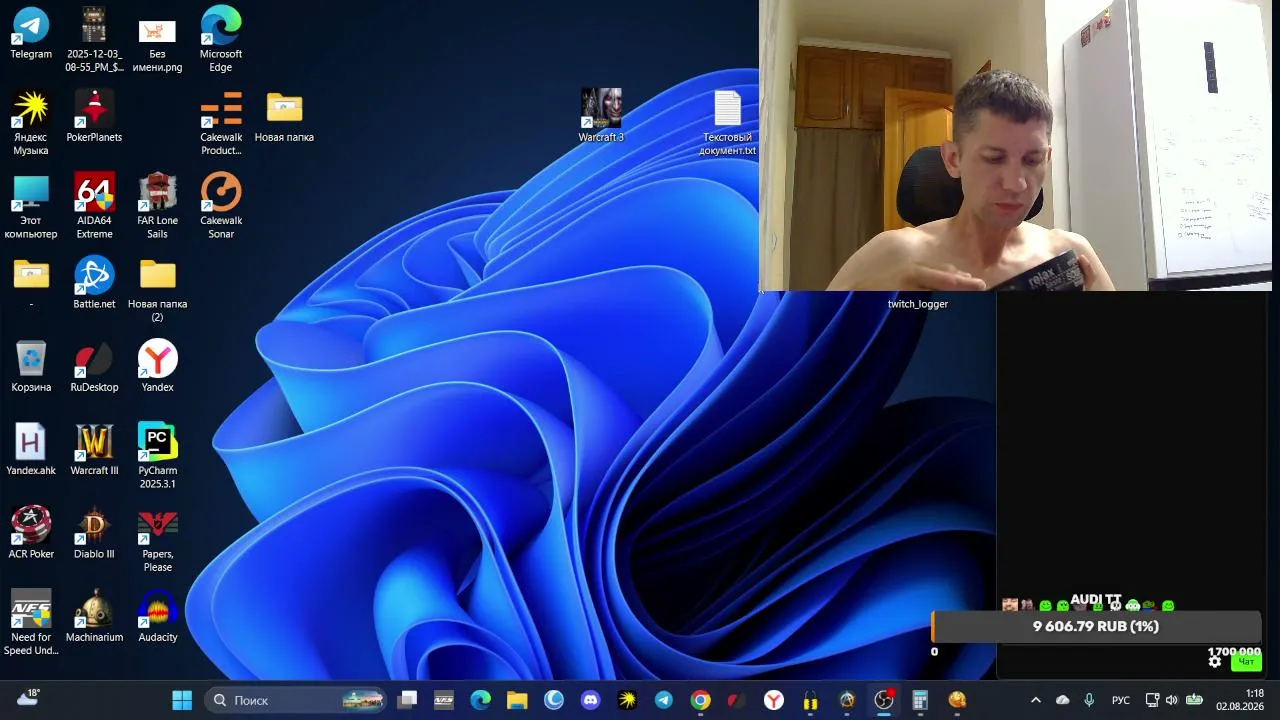Launch AIDA64 Extreme from the desktop
Viewport: 1280px width, 720px height.
click(x=94, y=206)
